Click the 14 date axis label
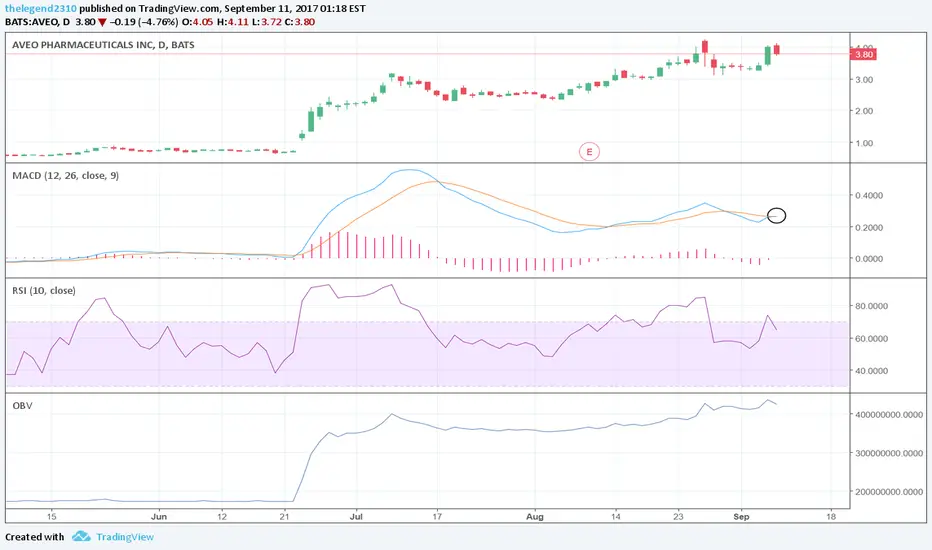The image size is (932, 550). coord(616,517)
